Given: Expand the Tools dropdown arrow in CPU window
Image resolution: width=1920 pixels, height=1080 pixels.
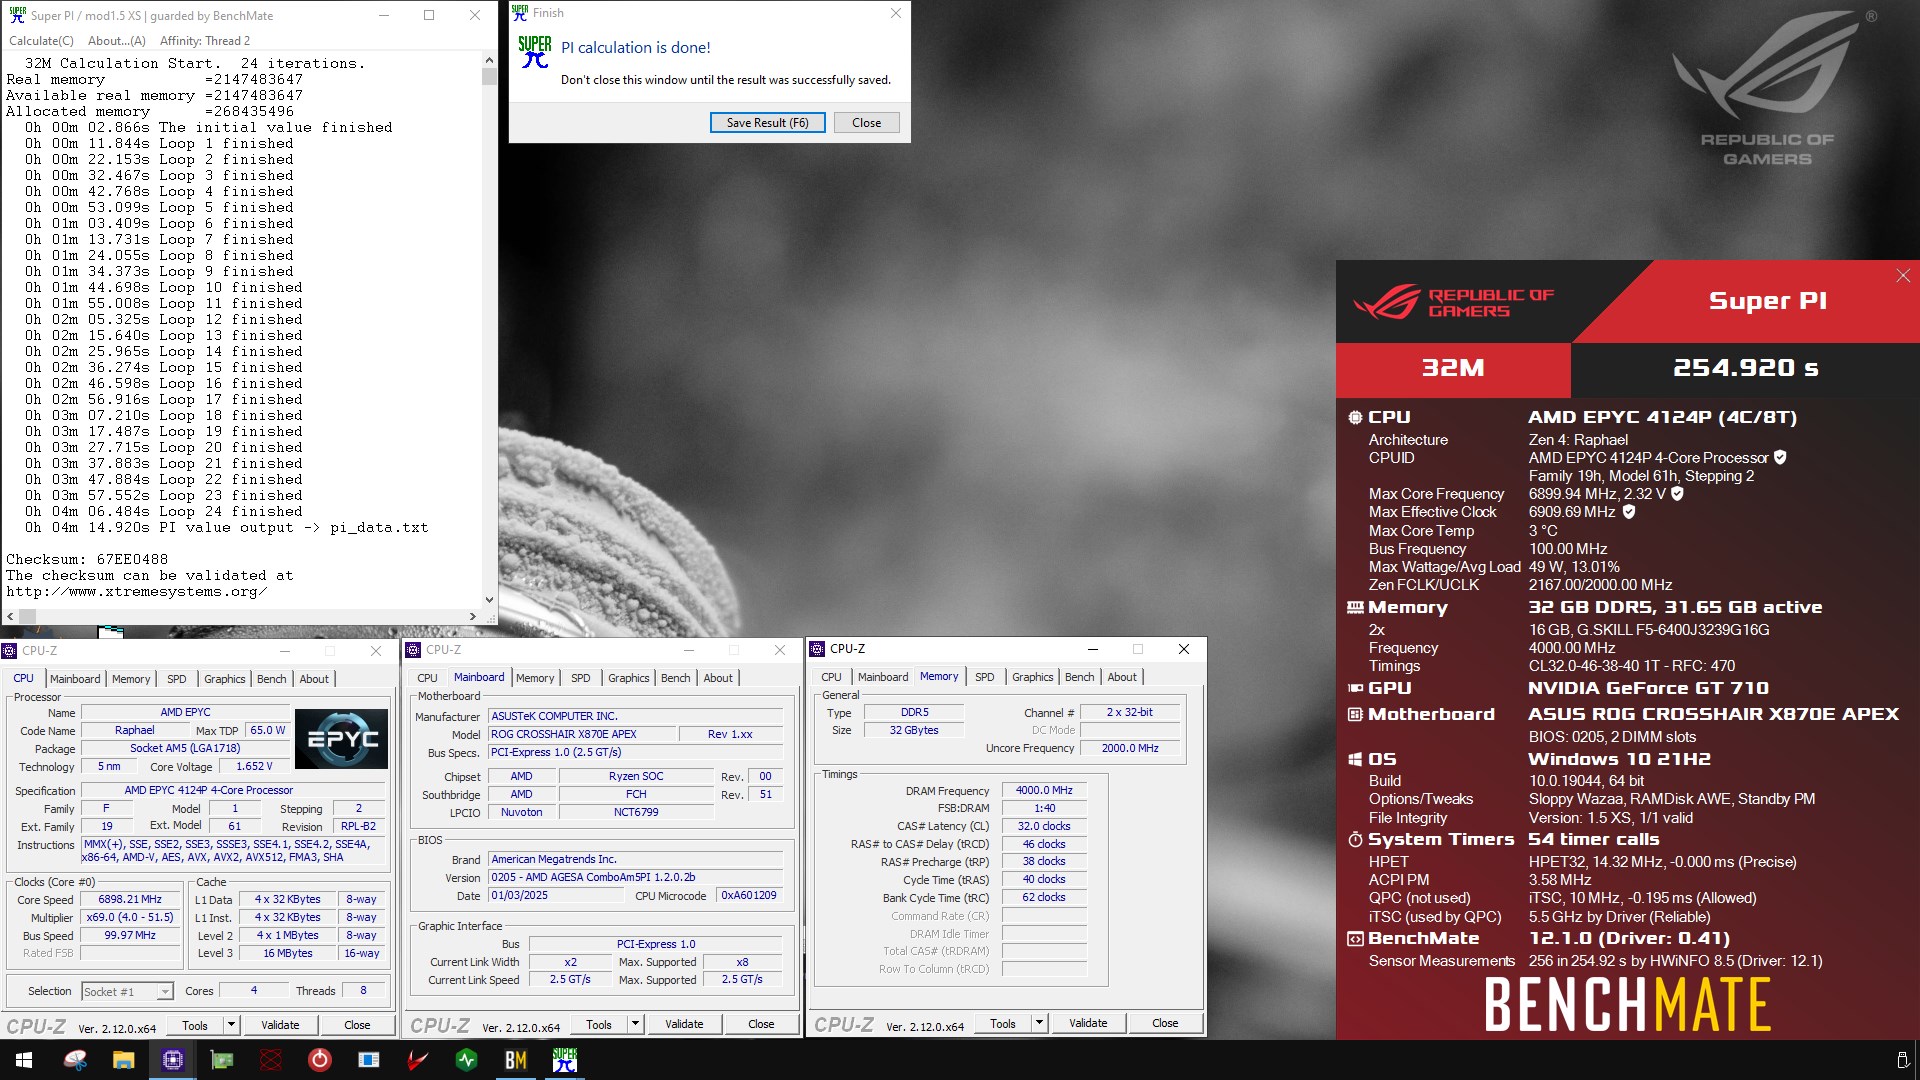Looking at the screenshot, I should click(x=231, y=1025).
